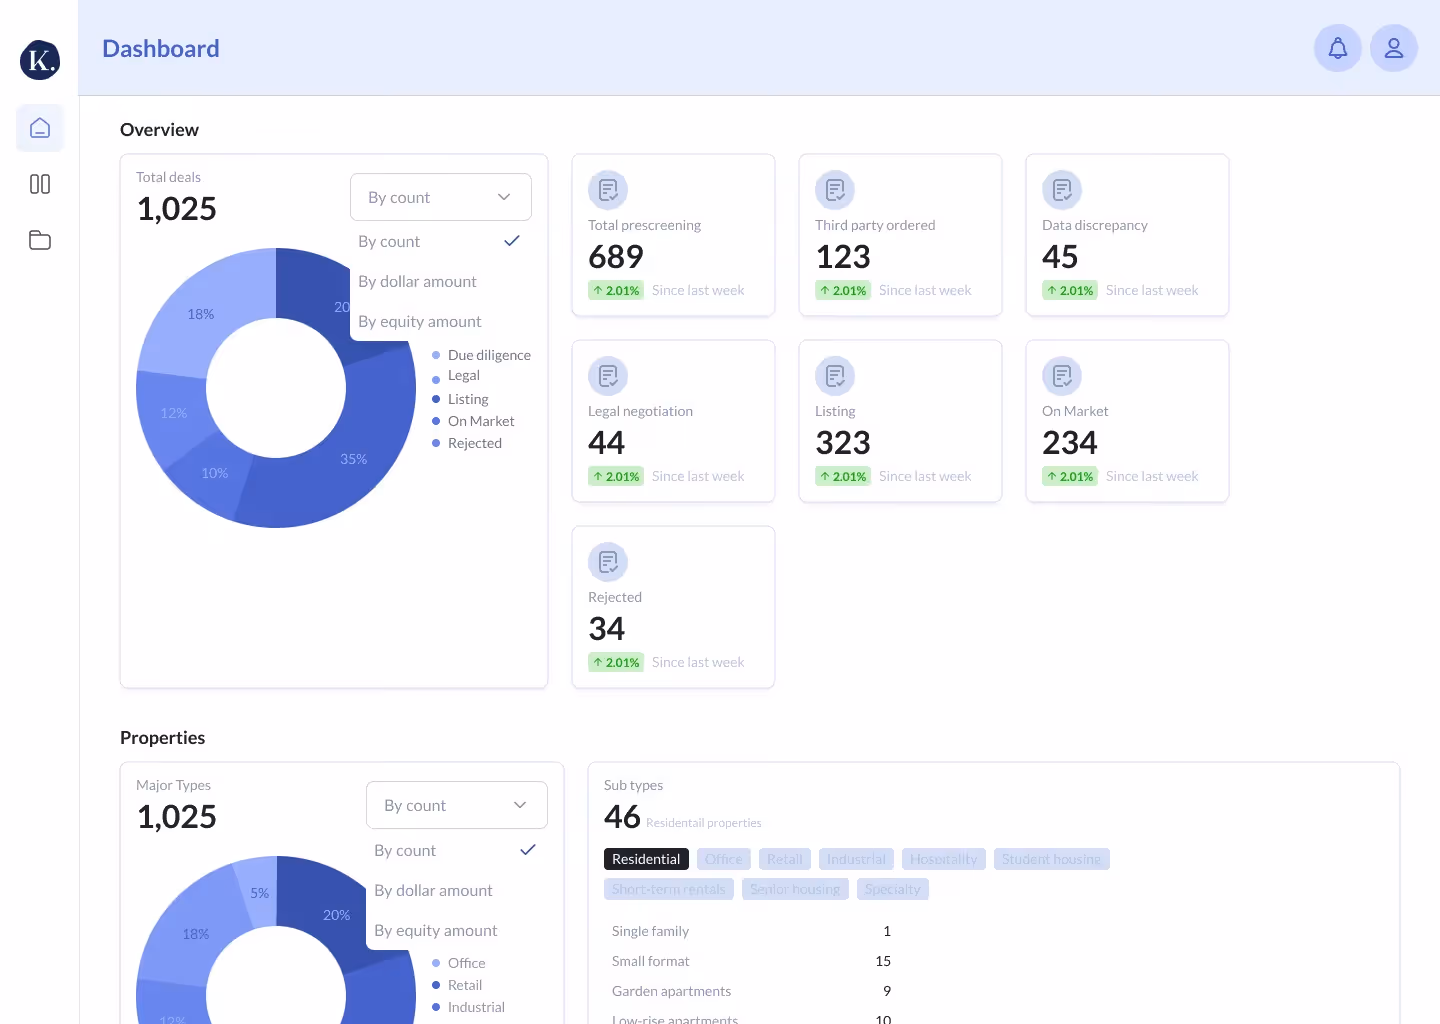This screenshot has width=1440, height=1024.
Task: Open the Home page from the sidebar
Action: coord(39,128)
